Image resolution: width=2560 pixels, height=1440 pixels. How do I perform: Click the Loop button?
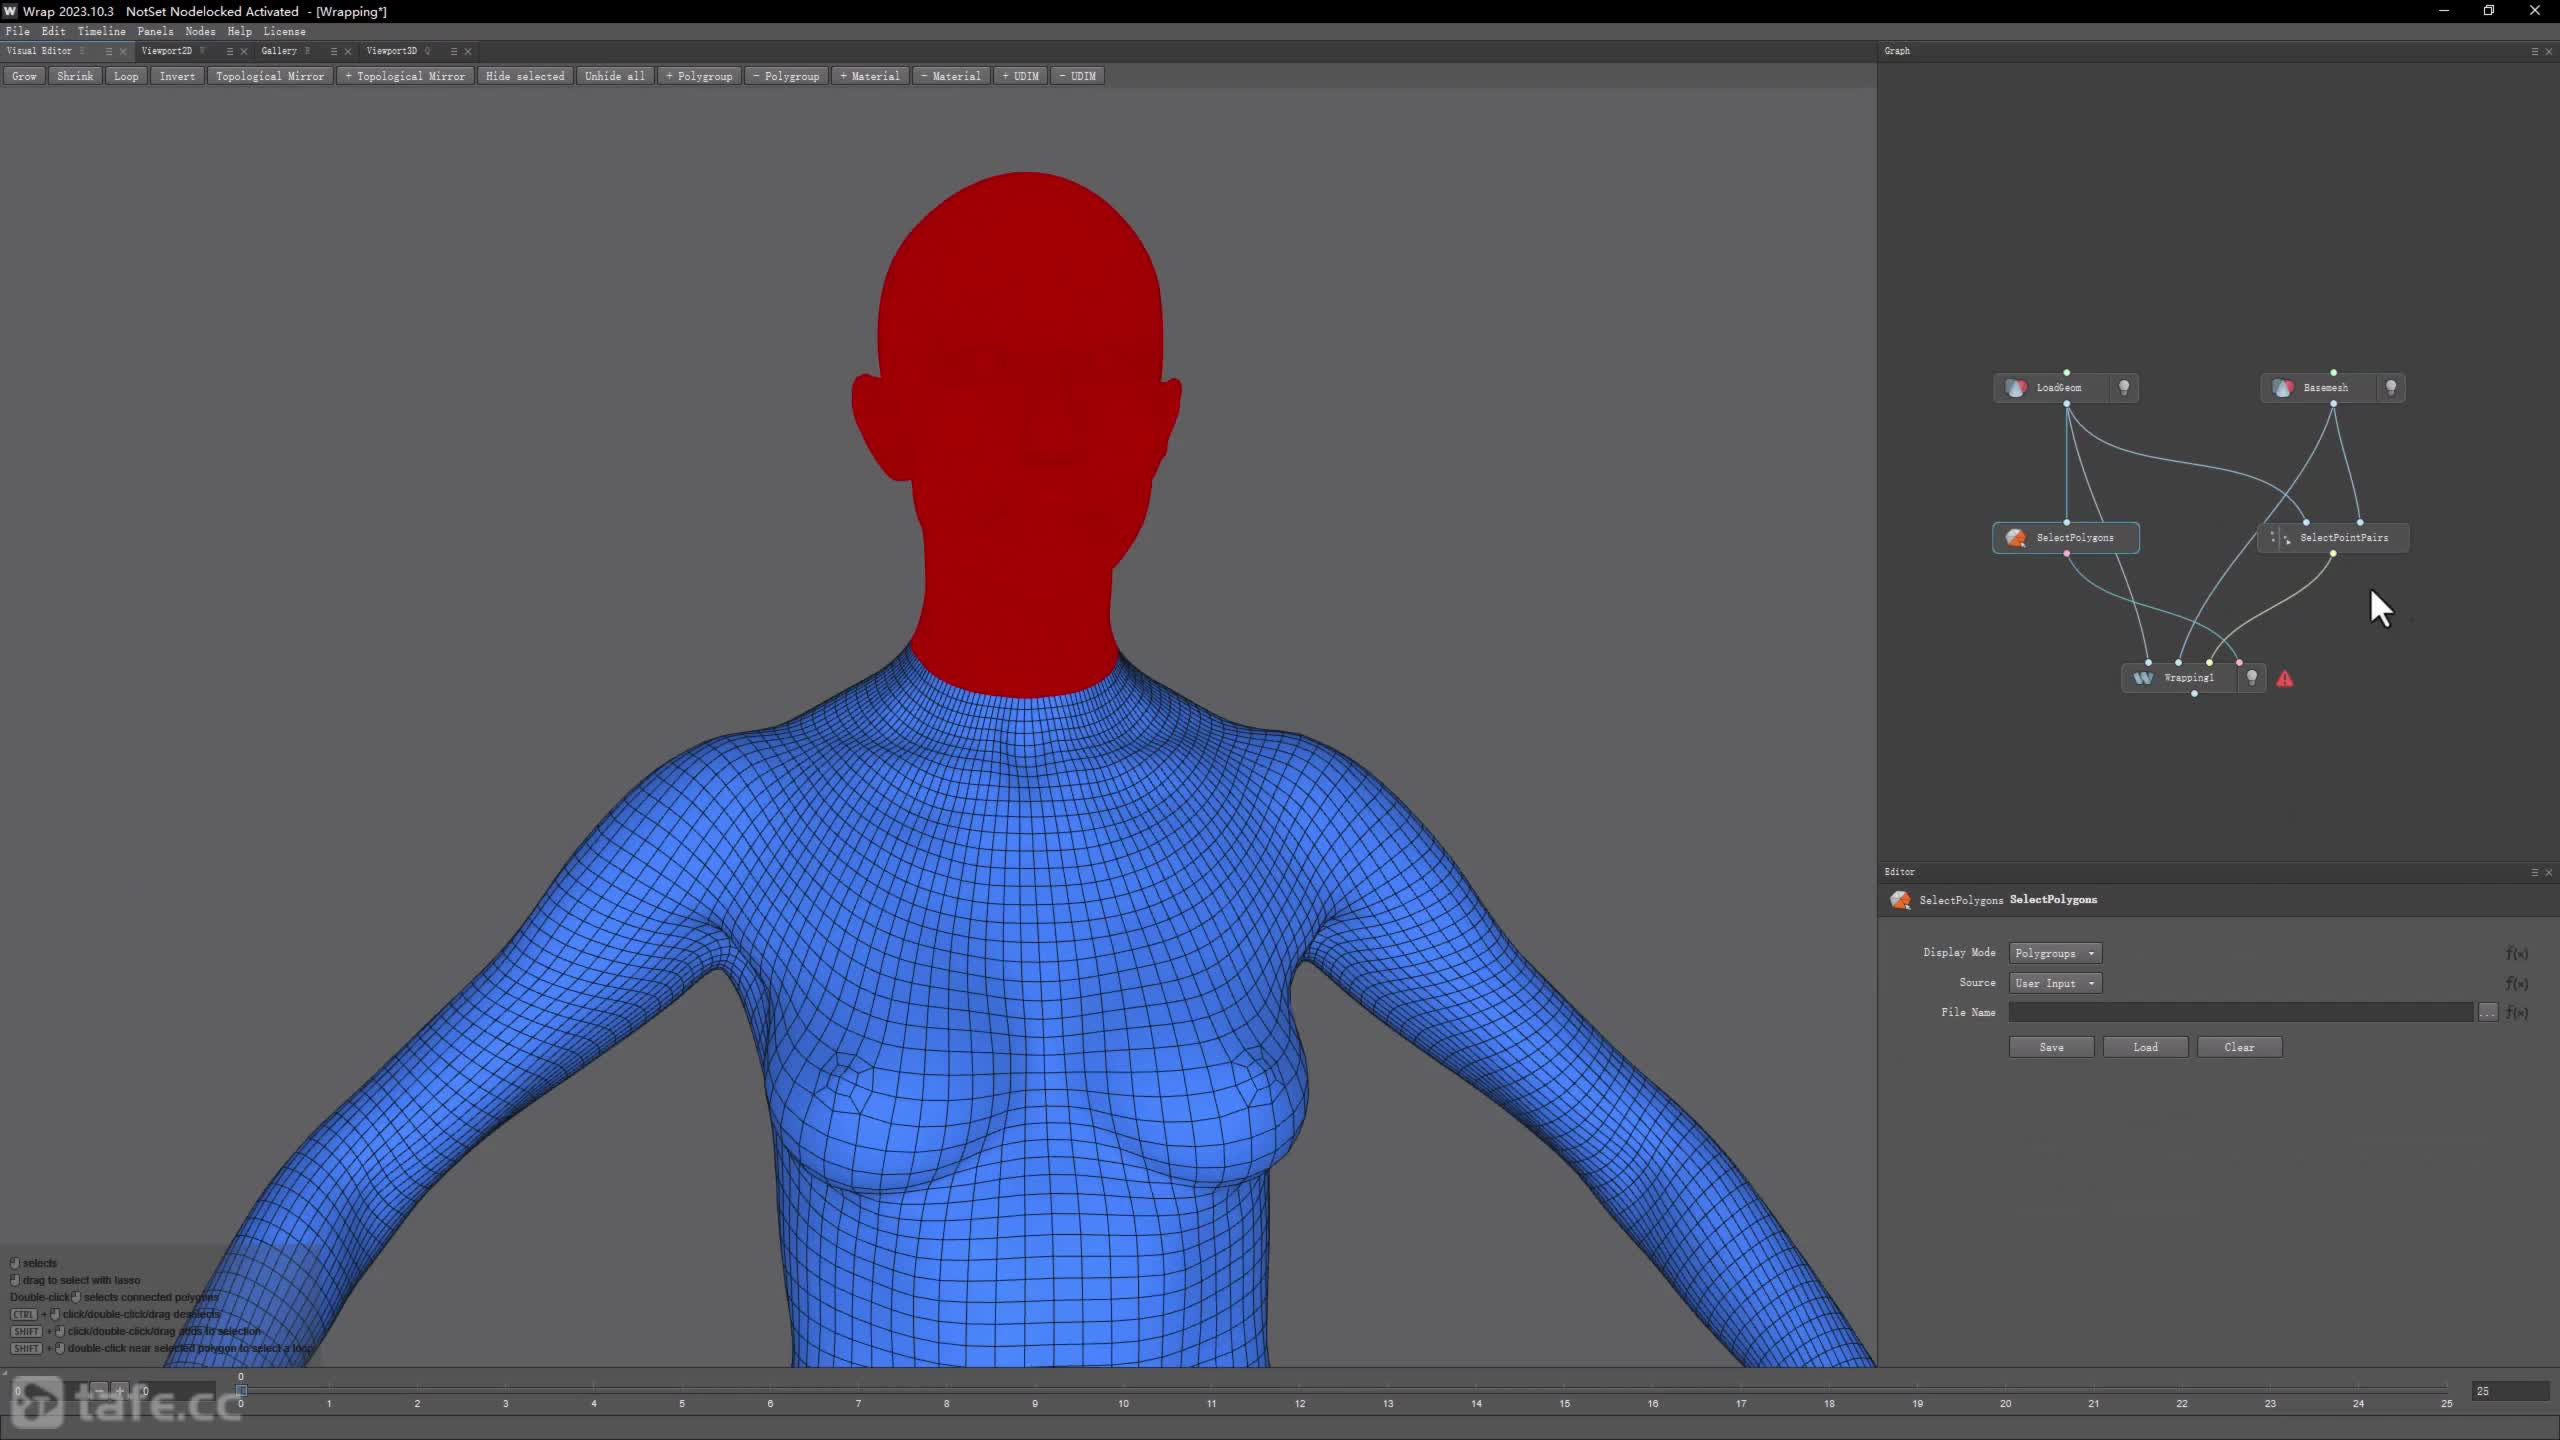[x=126, y=76]
